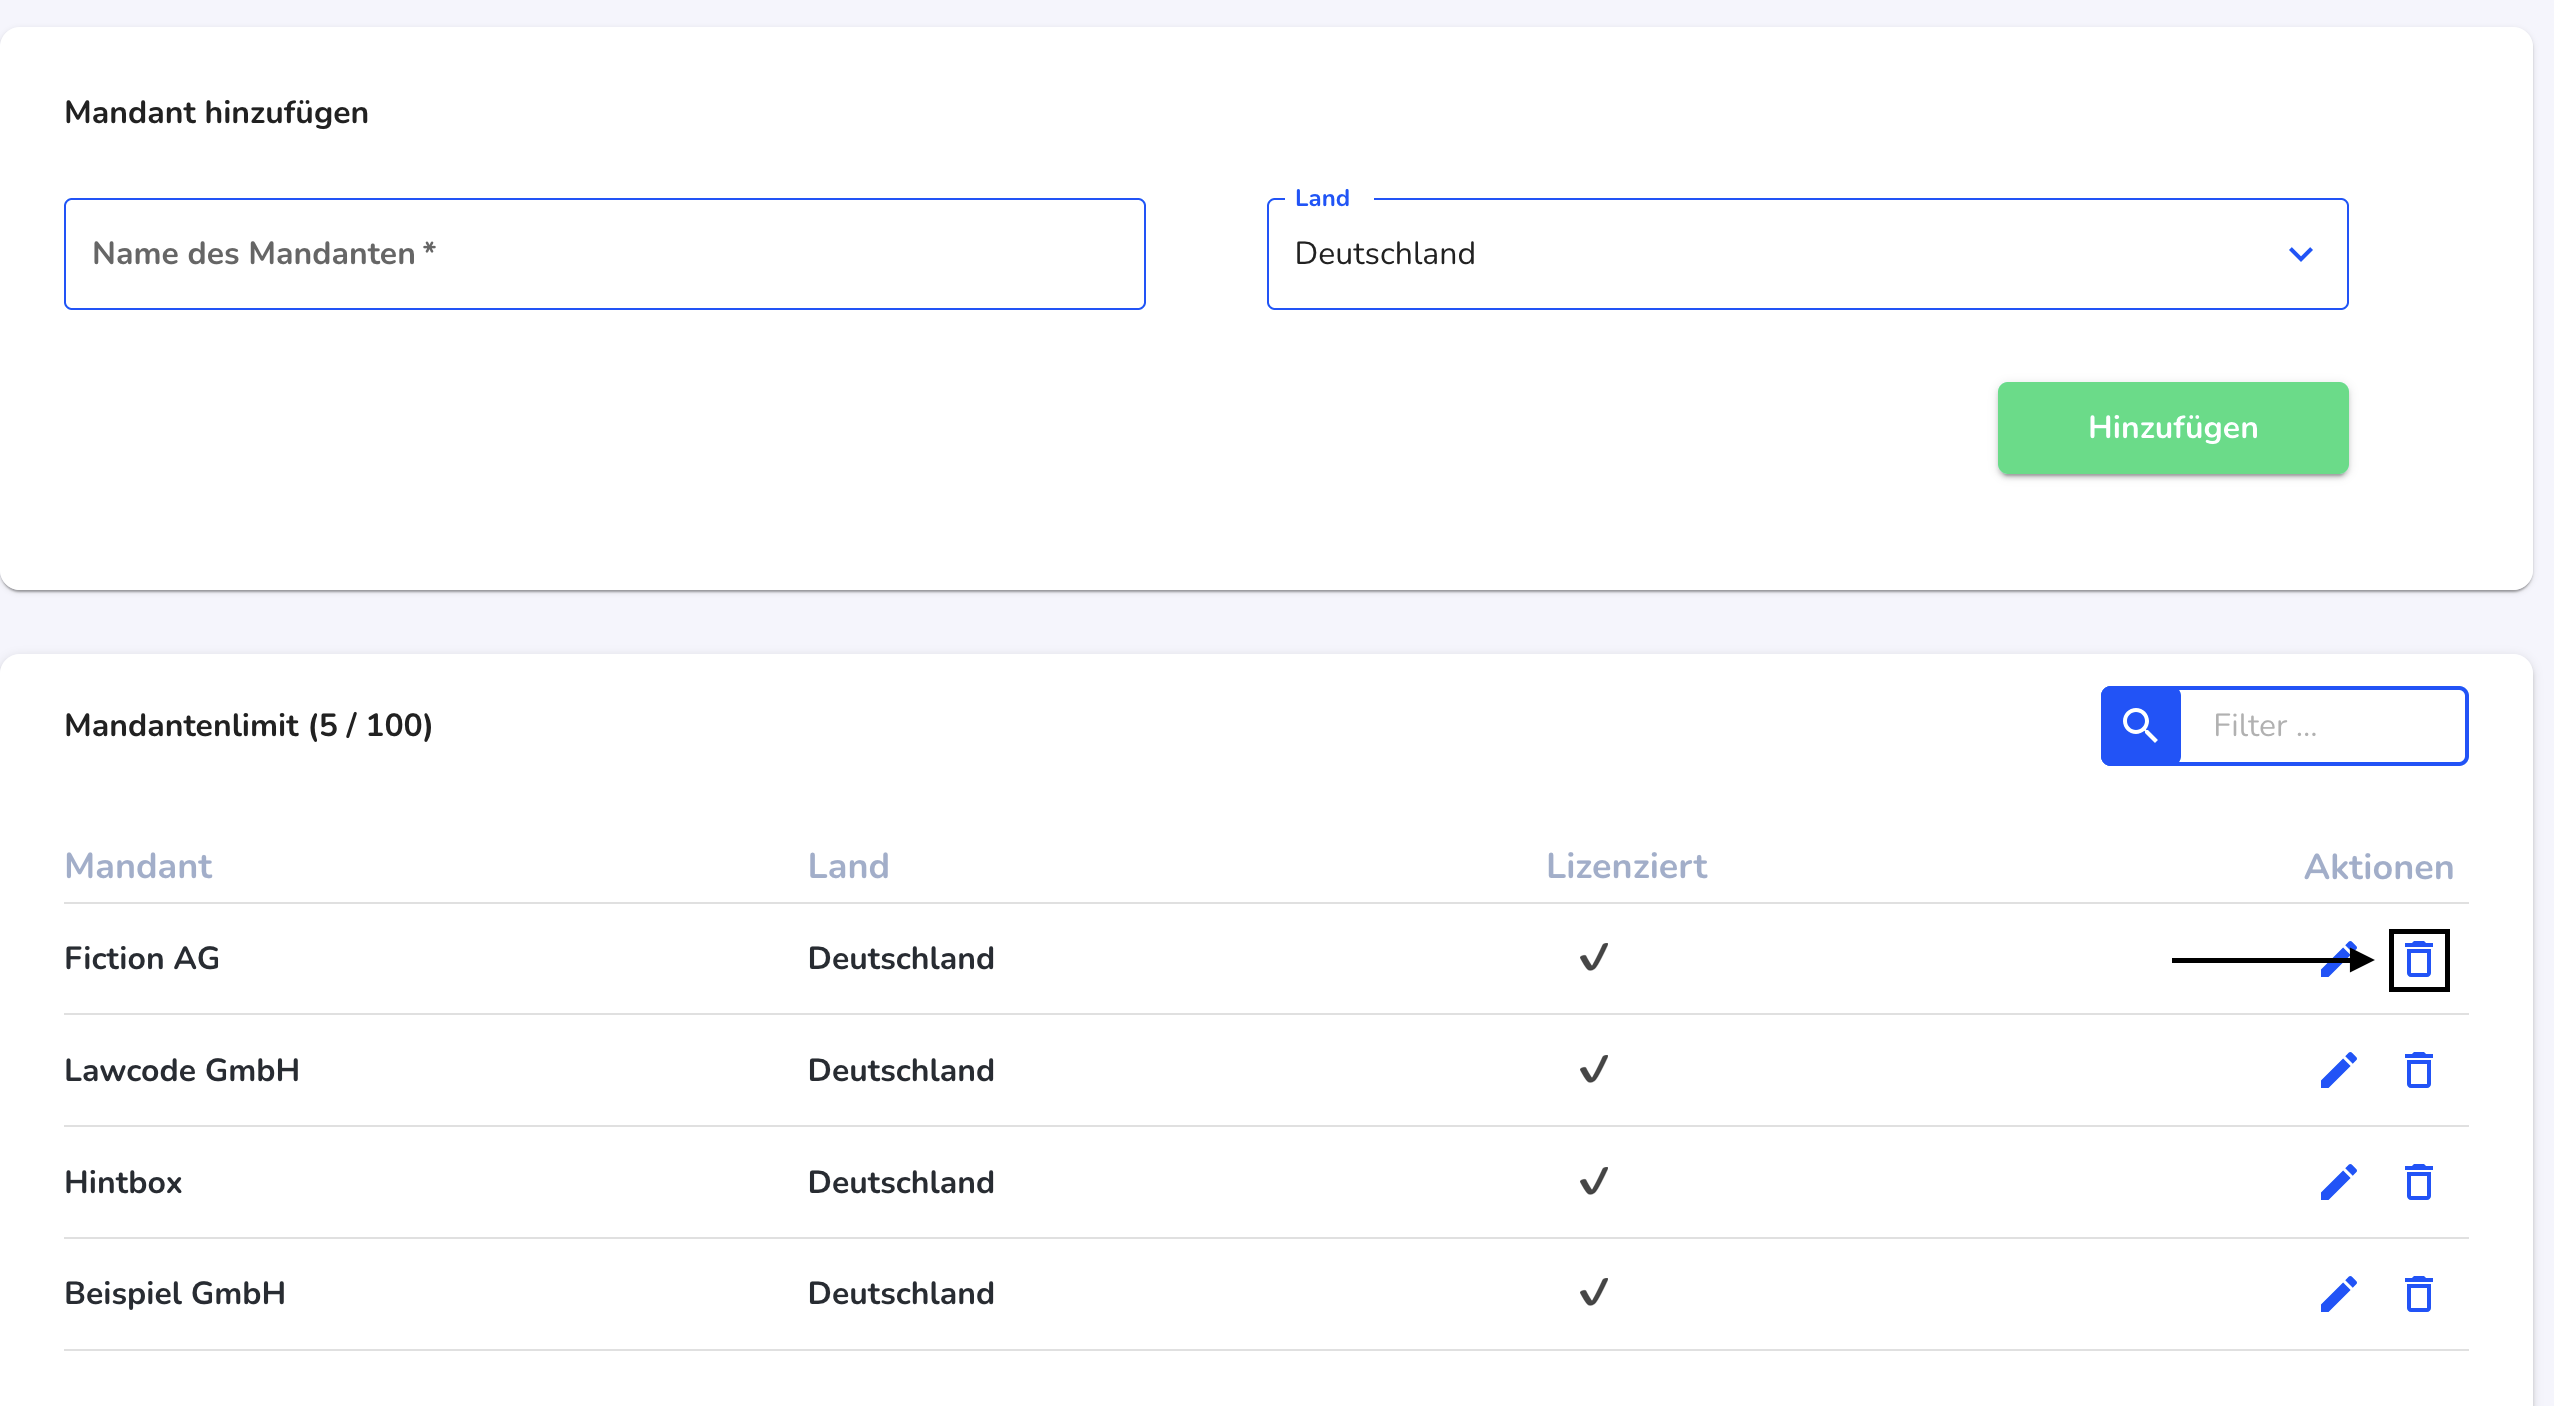Click the licensed checkmark for Lawcode GmbH
This screenshot has width=2554, height=1406.
coord(1594,1070)
